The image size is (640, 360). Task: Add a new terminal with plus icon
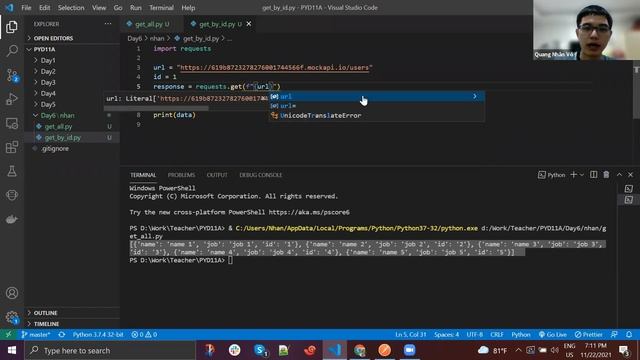click(x=573, y=175)
